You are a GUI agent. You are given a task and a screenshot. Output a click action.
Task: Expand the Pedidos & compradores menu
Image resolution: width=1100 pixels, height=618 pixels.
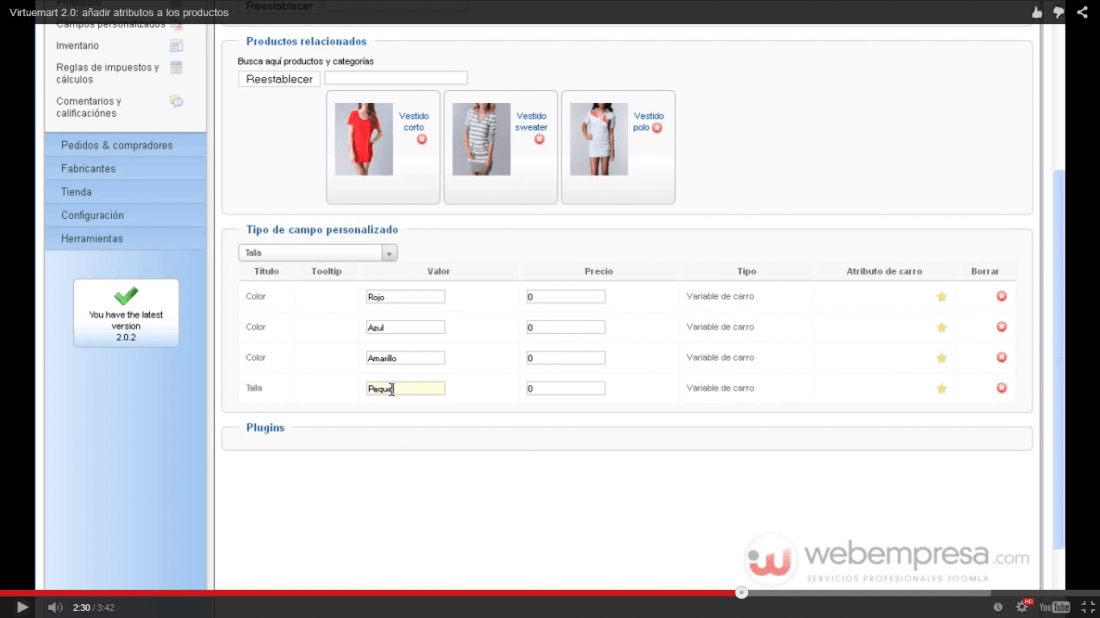(x=126, y=145)
